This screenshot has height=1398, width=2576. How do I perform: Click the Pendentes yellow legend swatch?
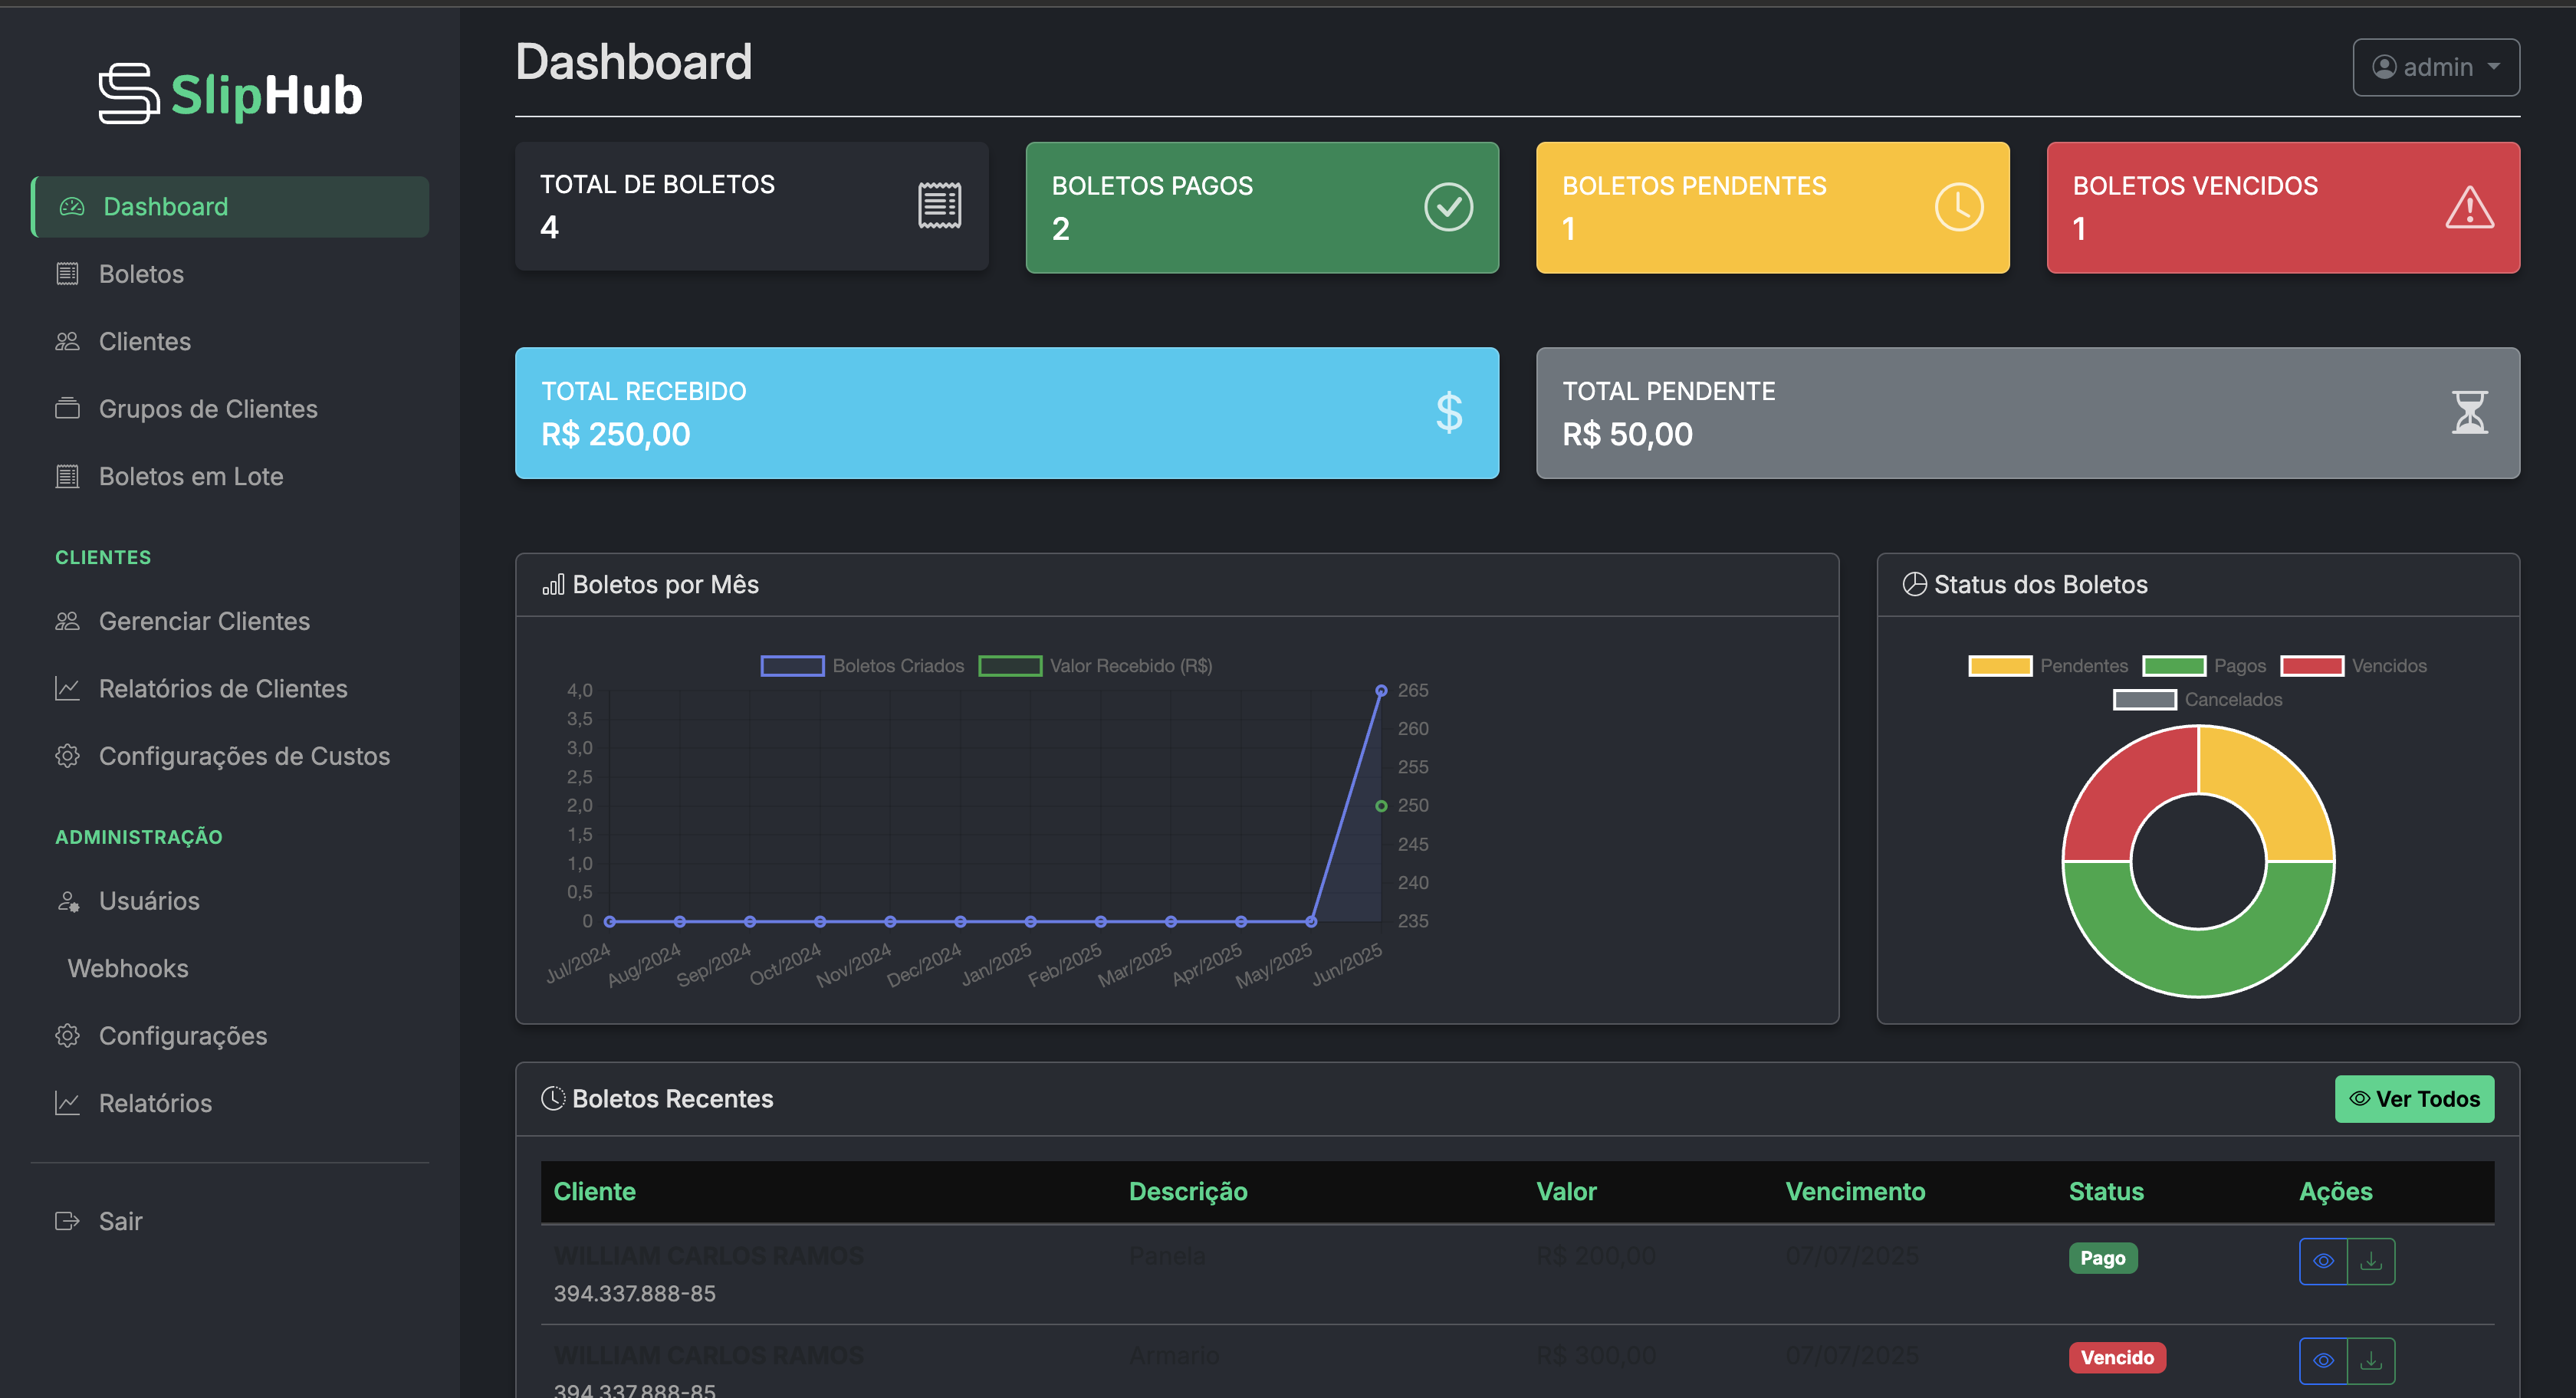(1999, 665)
